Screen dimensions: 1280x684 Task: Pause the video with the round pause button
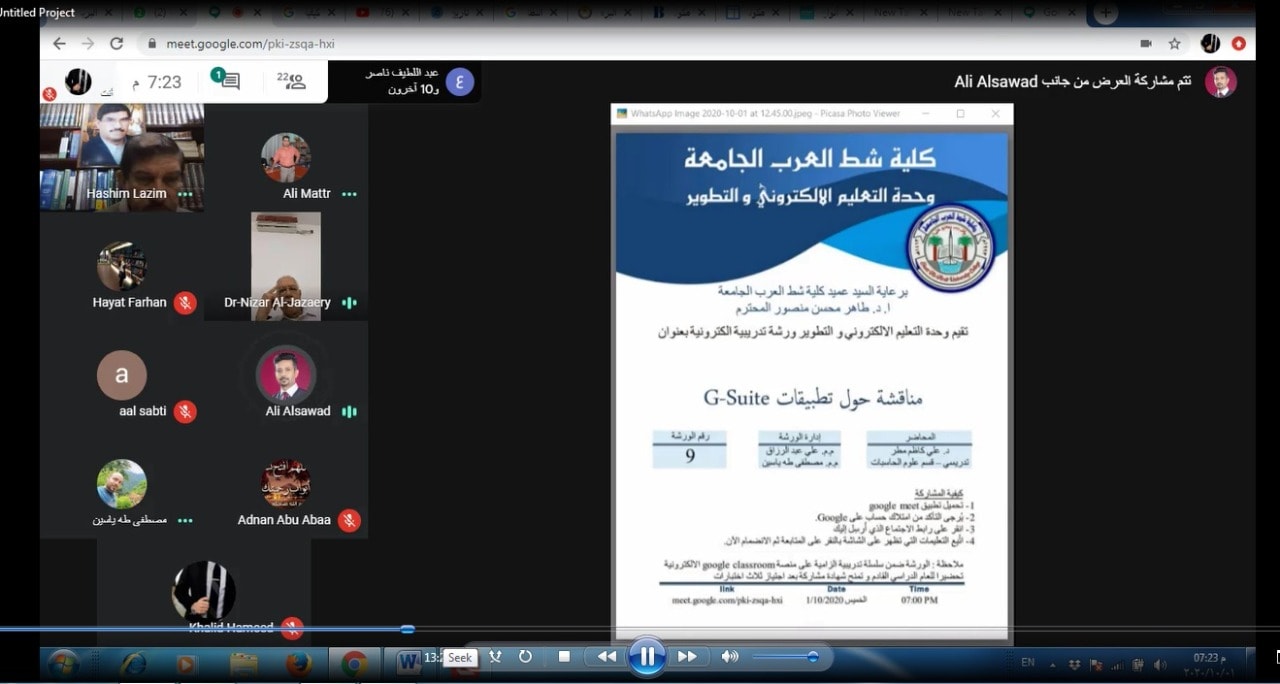click(x=647, y=657)
